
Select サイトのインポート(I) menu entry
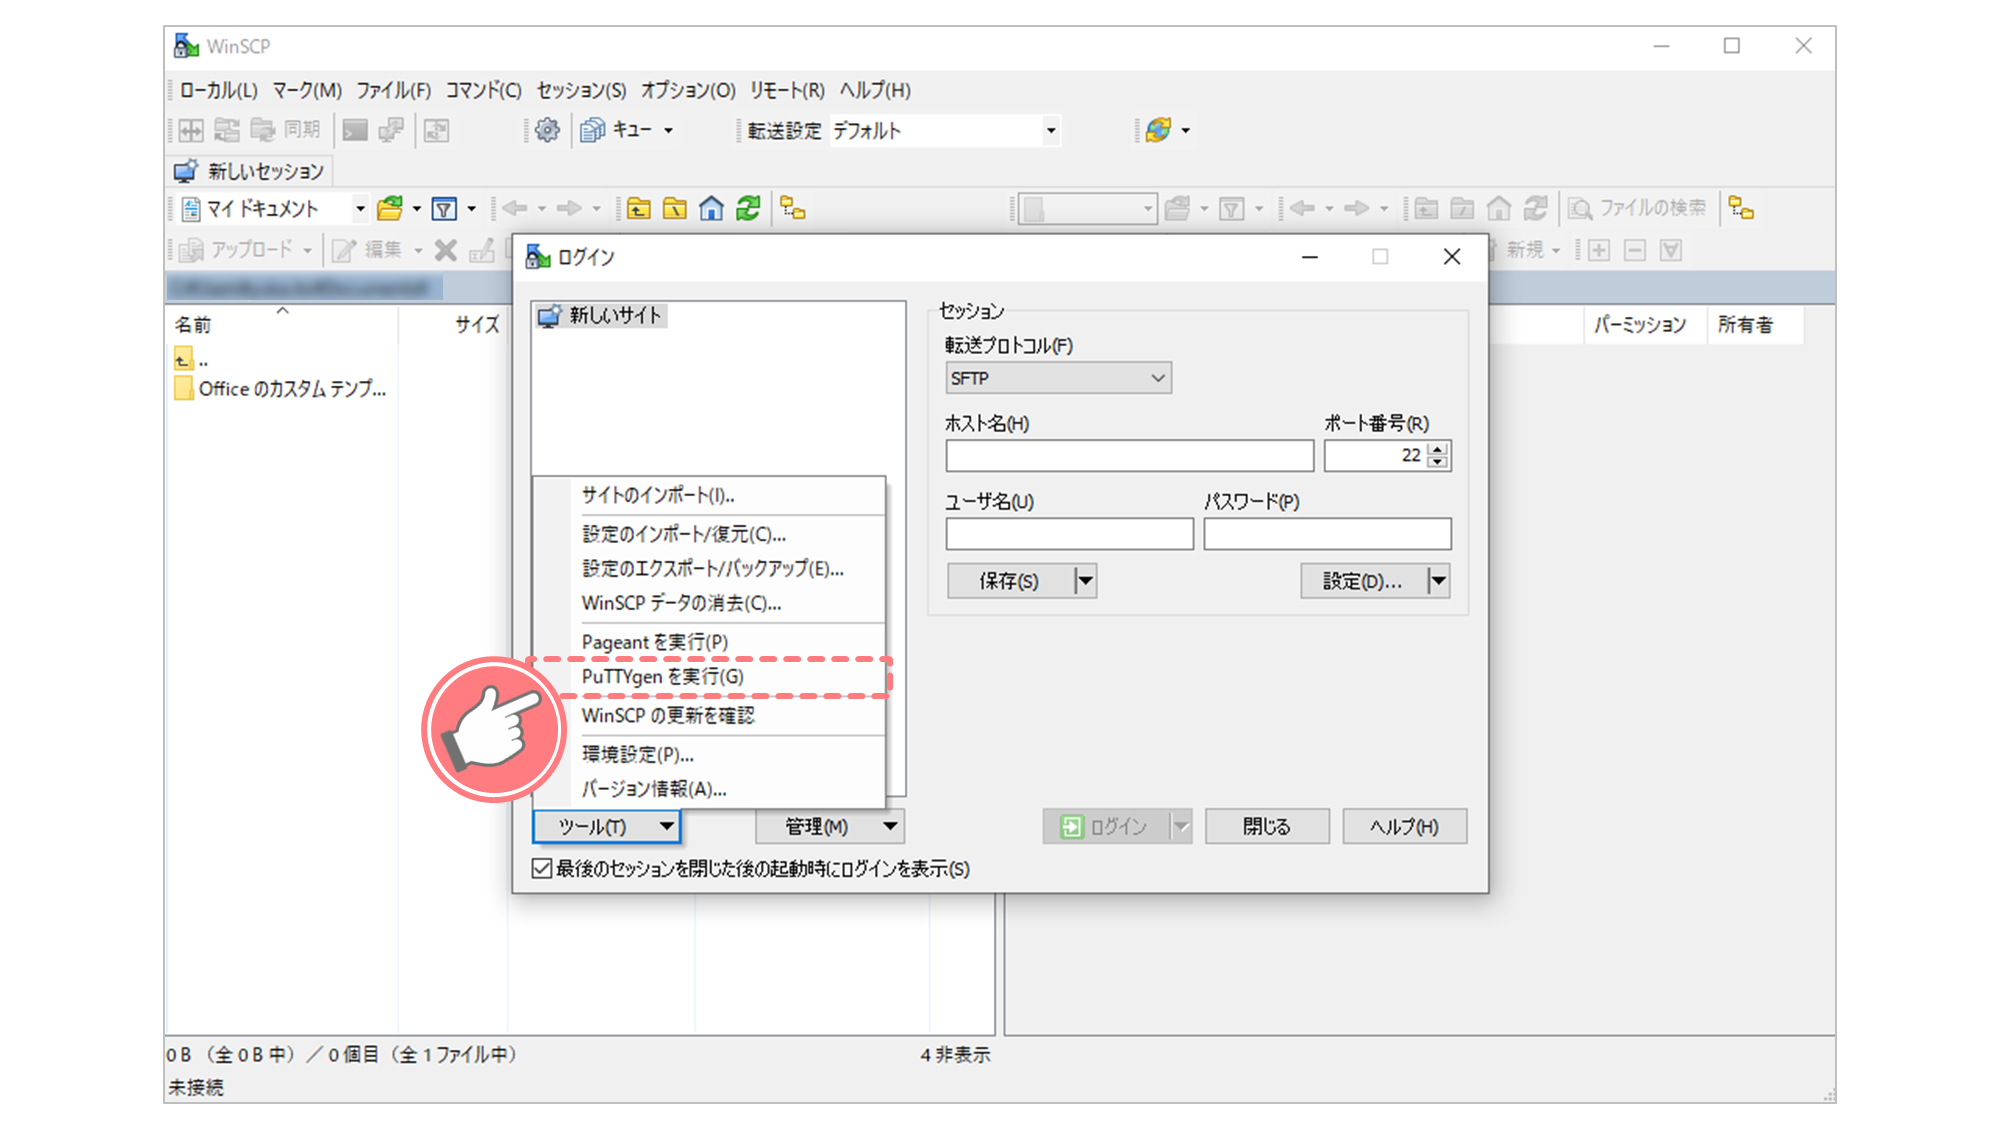pyautogui.click(x=710, y=495)
